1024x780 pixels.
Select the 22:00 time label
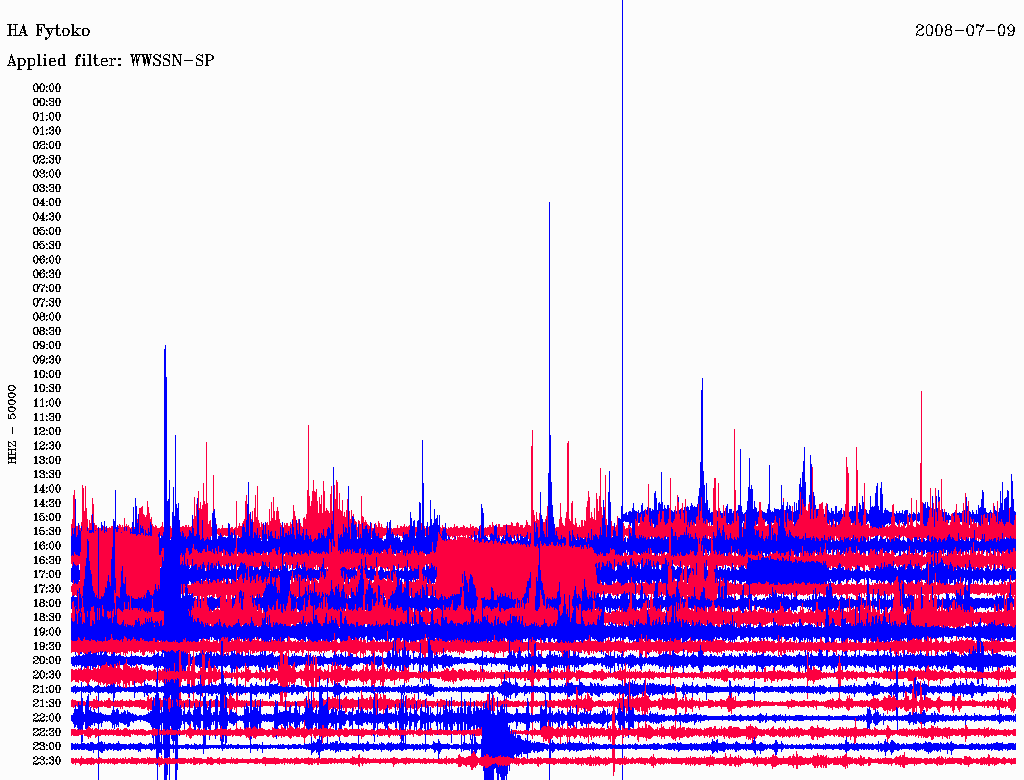(46, 718)
